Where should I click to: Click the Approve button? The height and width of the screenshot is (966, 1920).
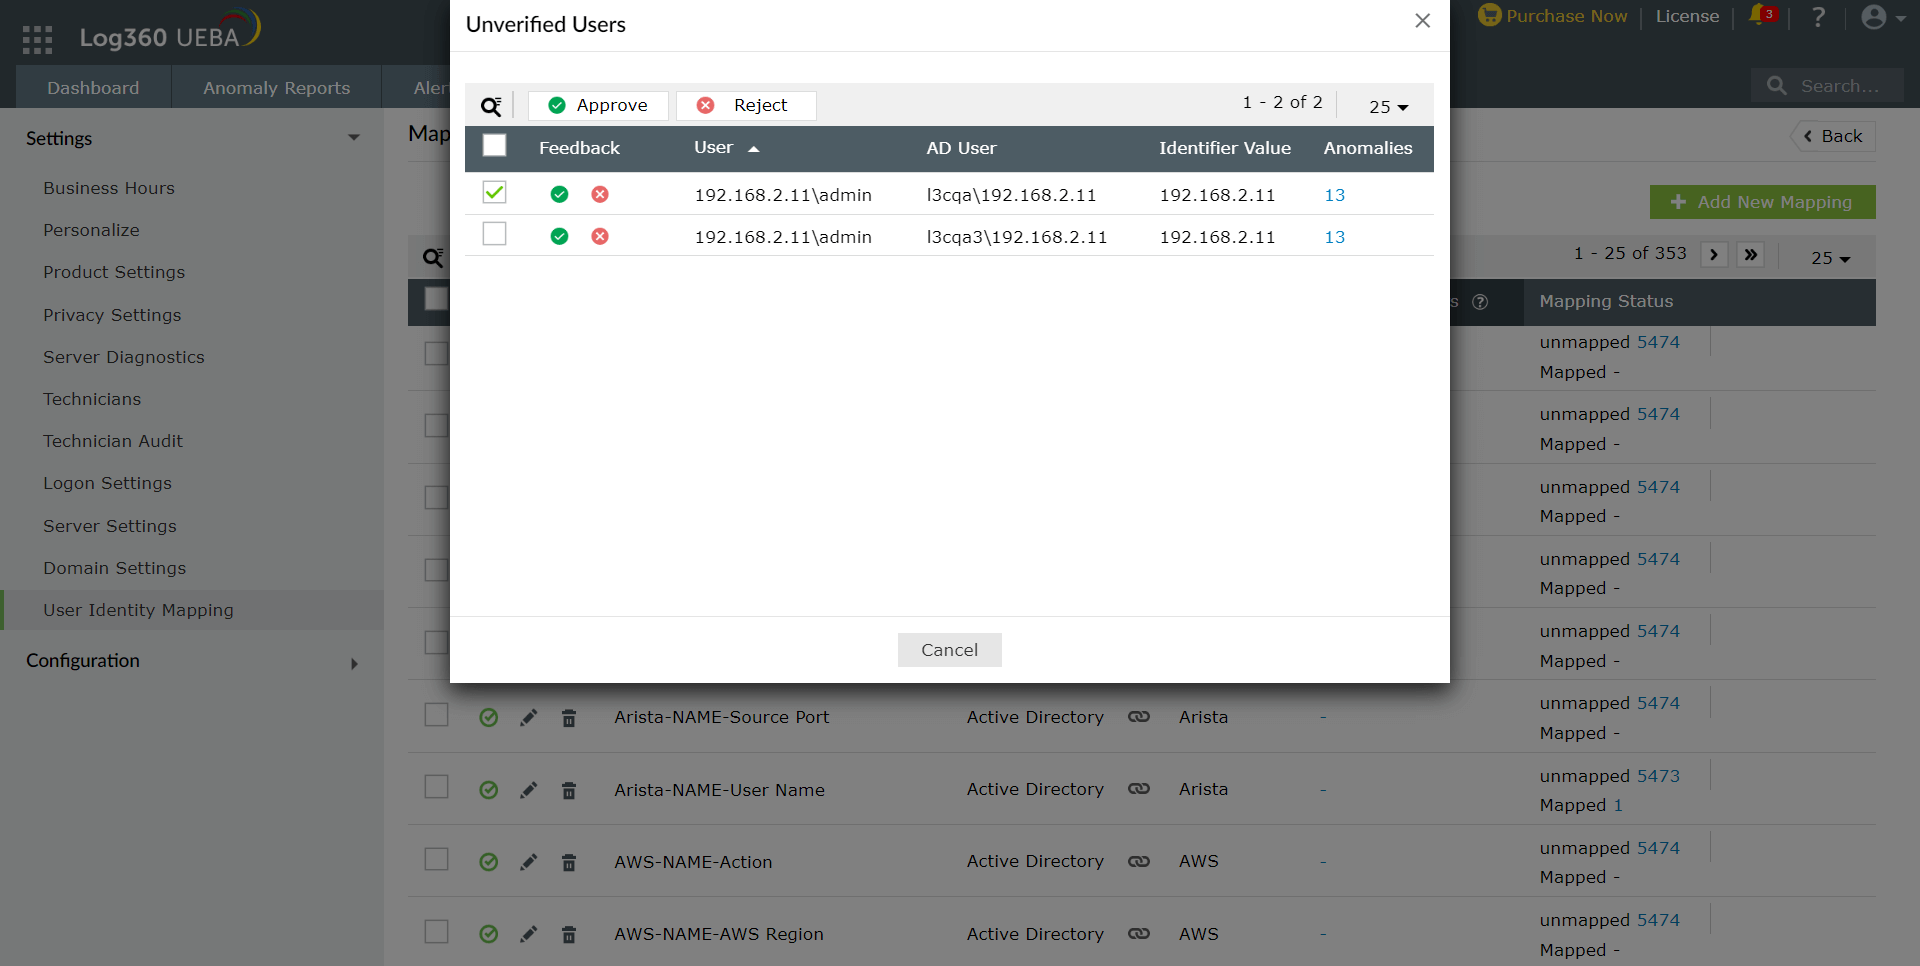coord(598,105)
